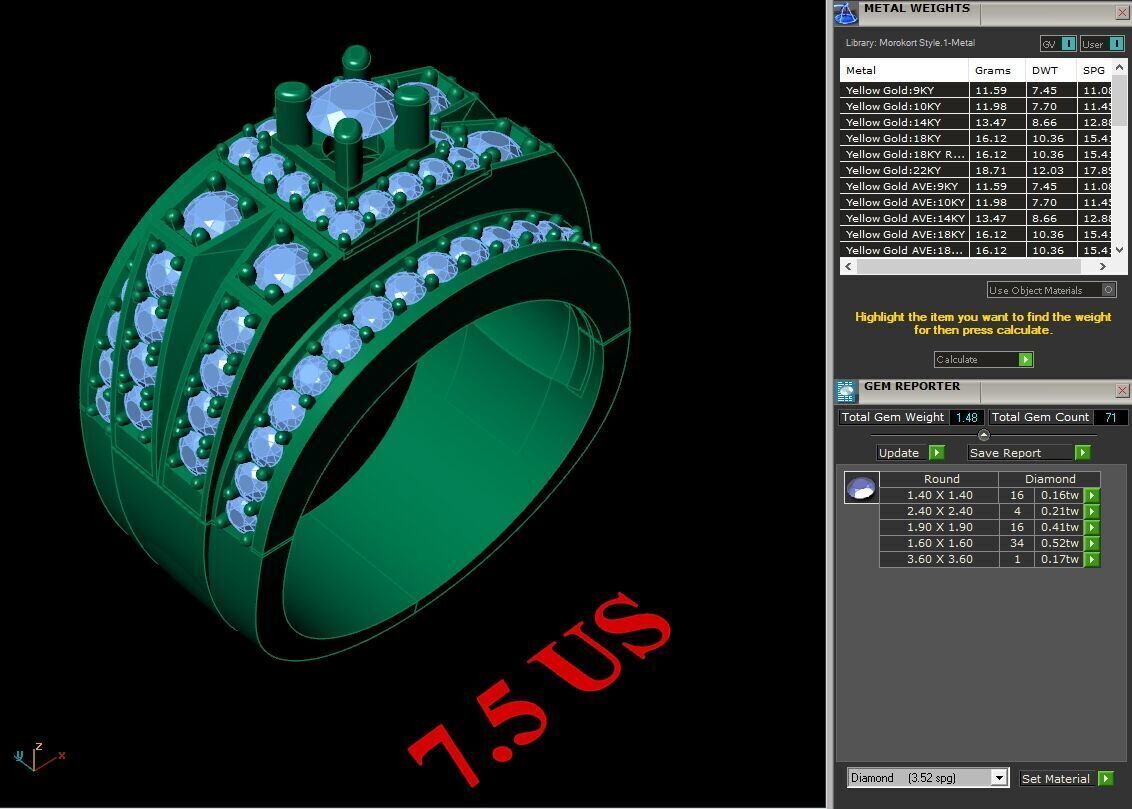Close the Gem Reporter panel

pyautogui.click(x=1123, y=390)
